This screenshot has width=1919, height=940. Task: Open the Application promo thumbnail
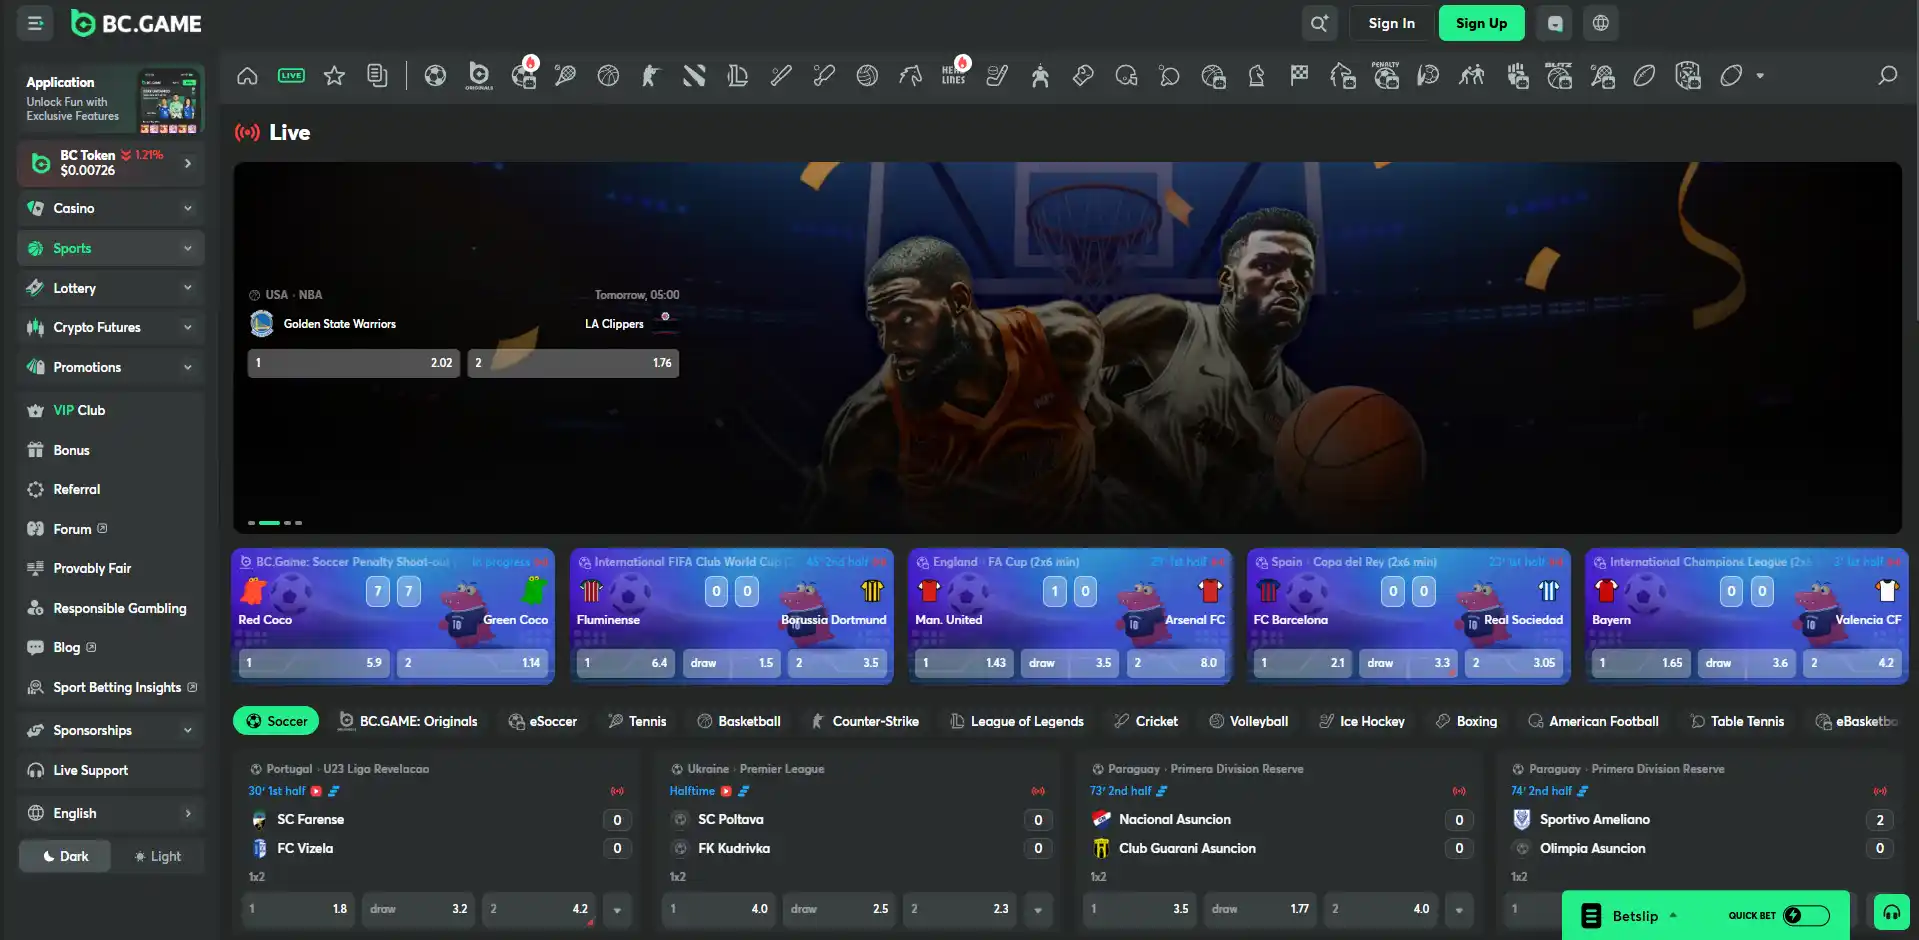[x=170, y=101]
